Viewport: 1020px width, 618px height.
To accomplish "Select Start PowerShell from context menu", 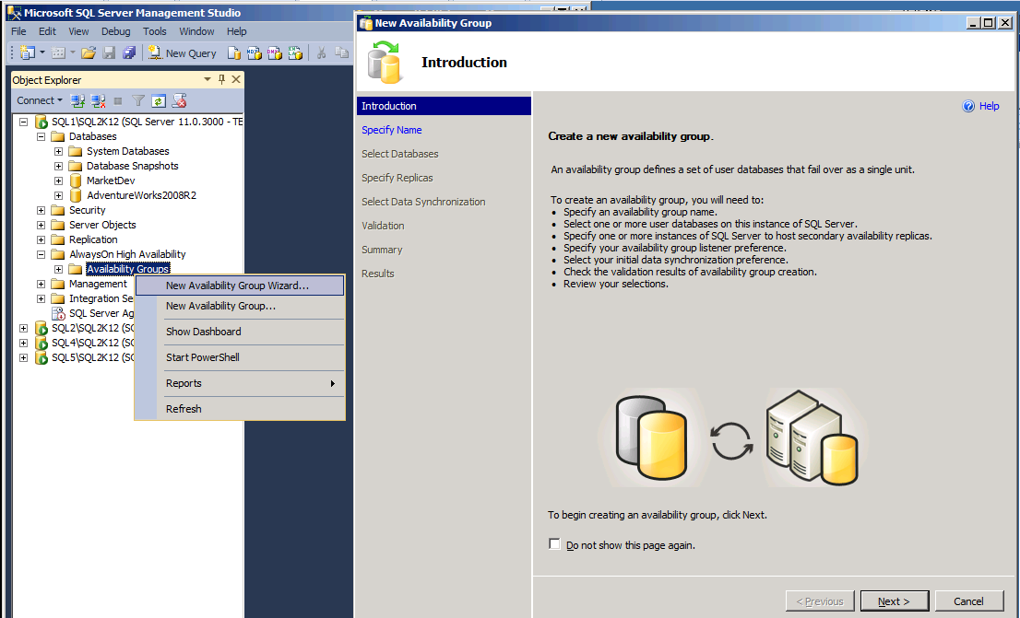I will coord(239,357).
